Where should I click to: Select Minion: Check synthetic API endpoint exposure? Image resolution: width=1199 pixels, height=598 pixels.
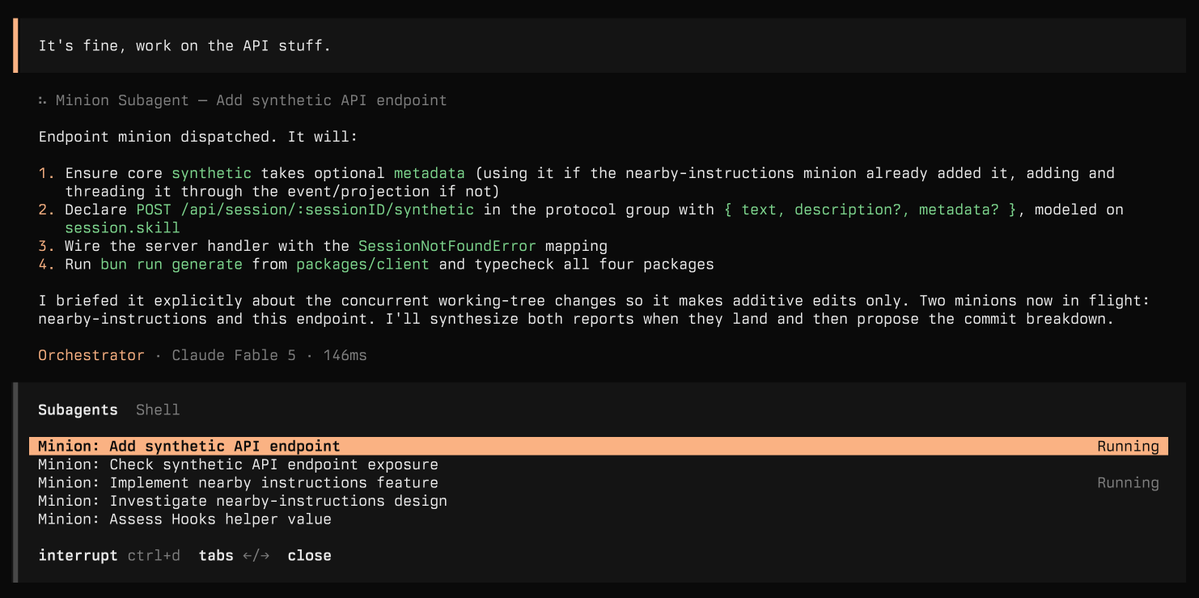pos(238,465)
